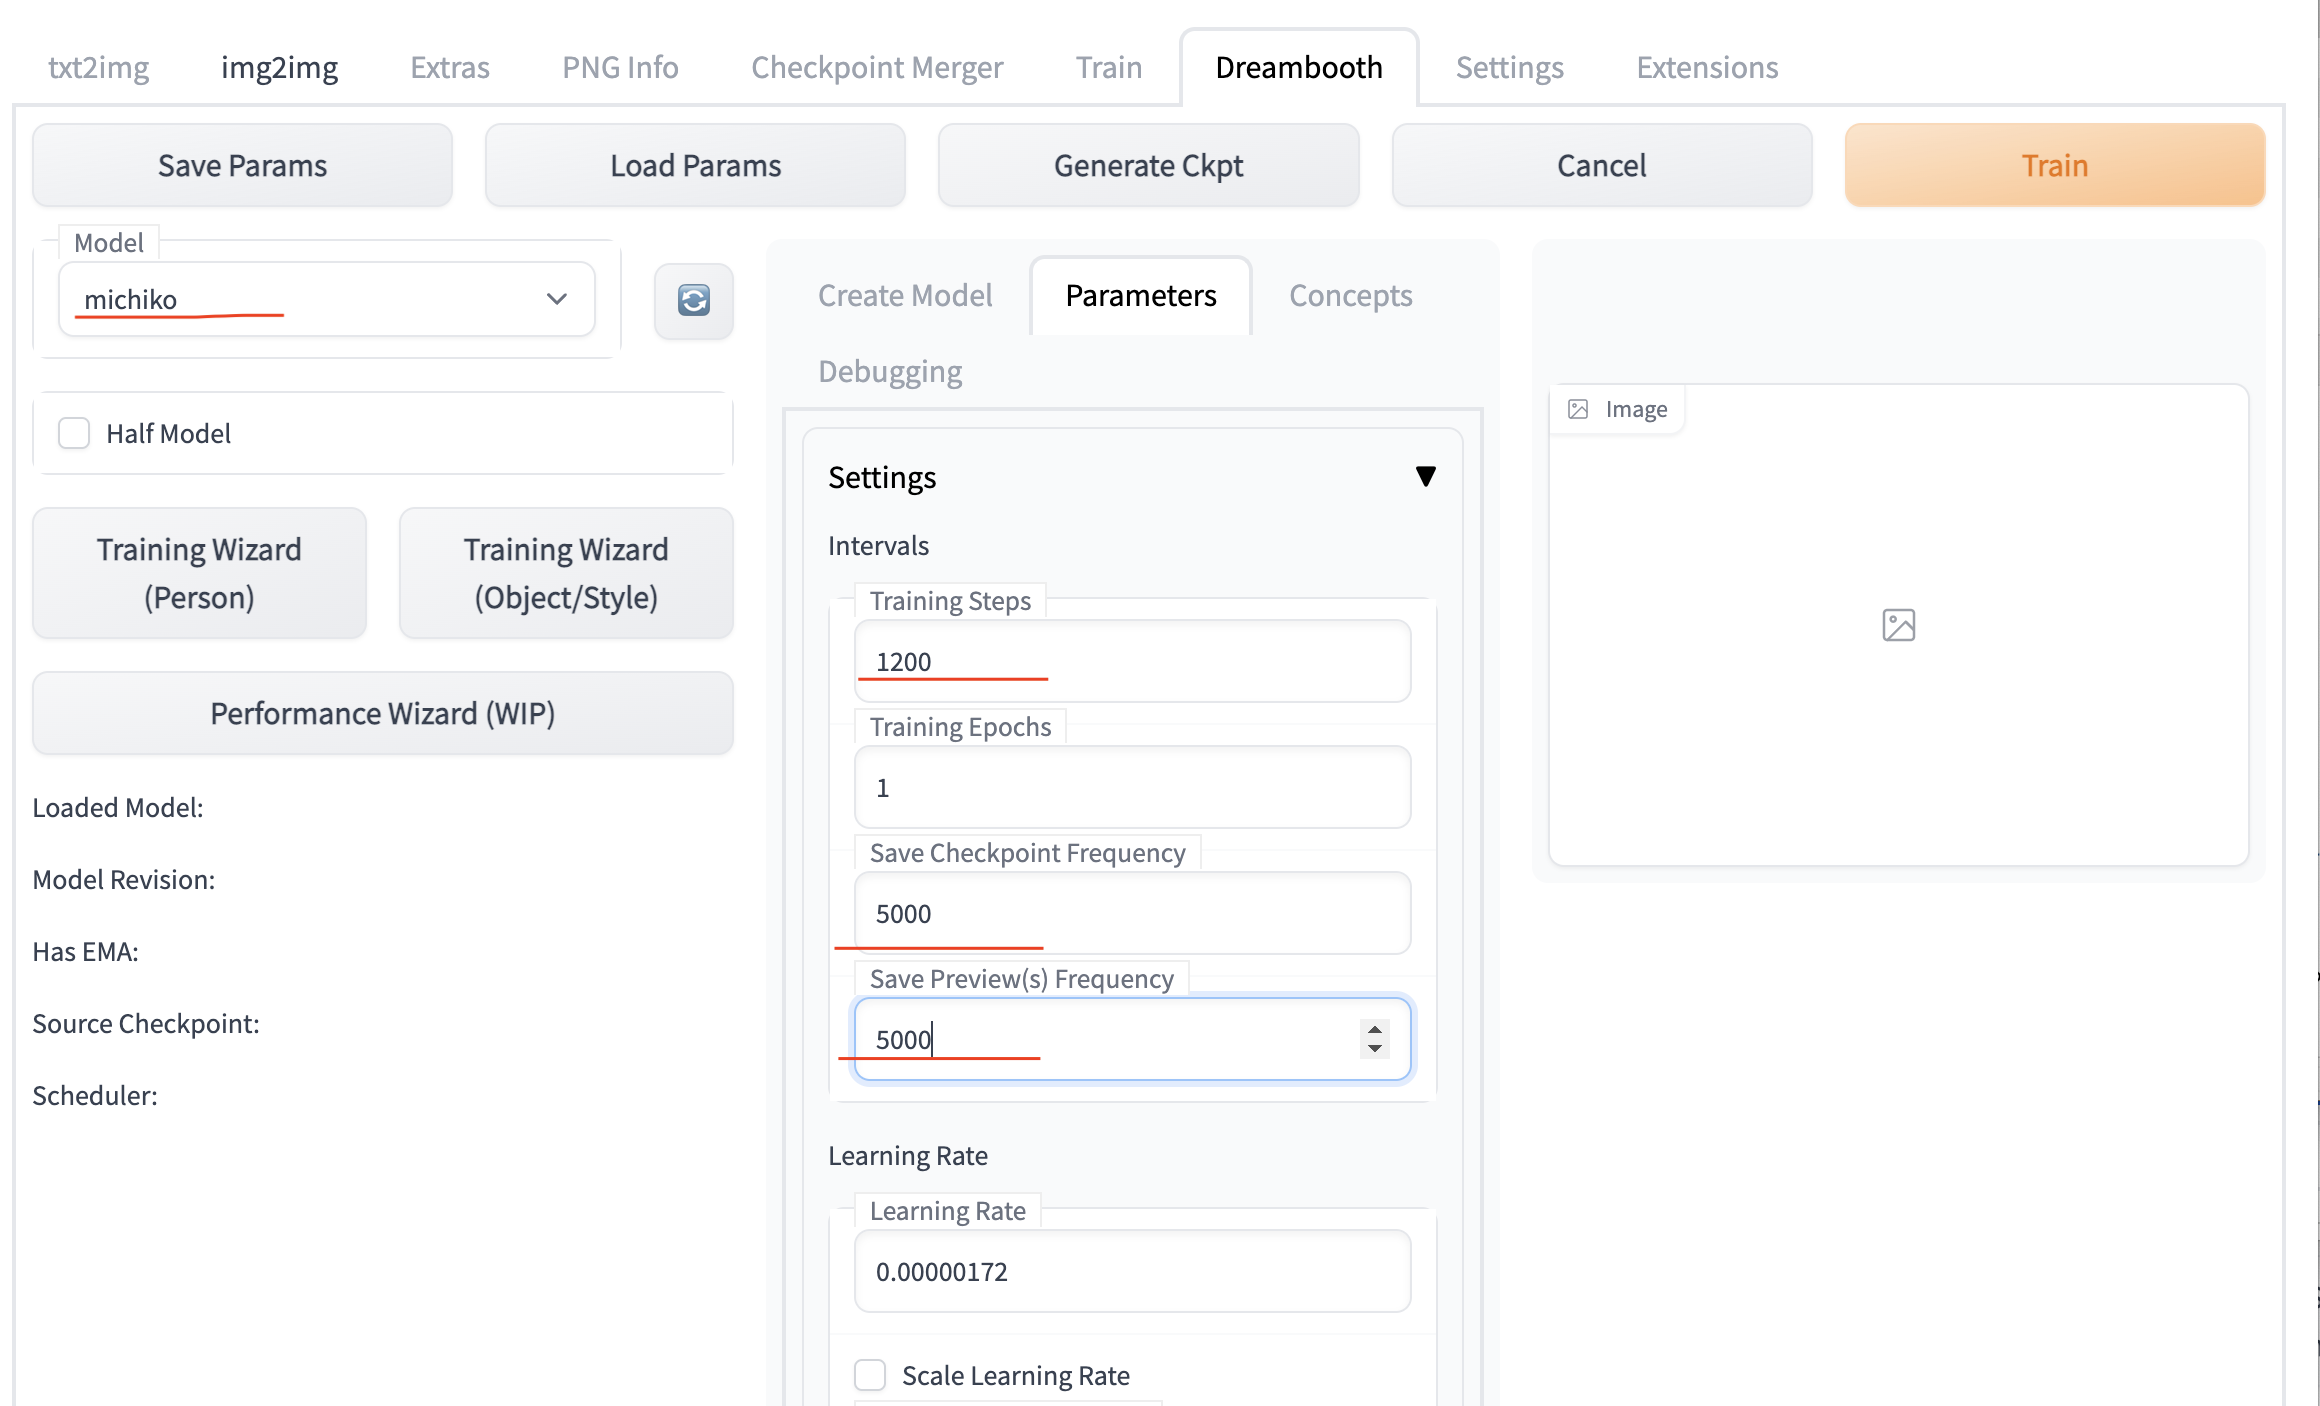Click the small Image label icon

point(1578,409)
